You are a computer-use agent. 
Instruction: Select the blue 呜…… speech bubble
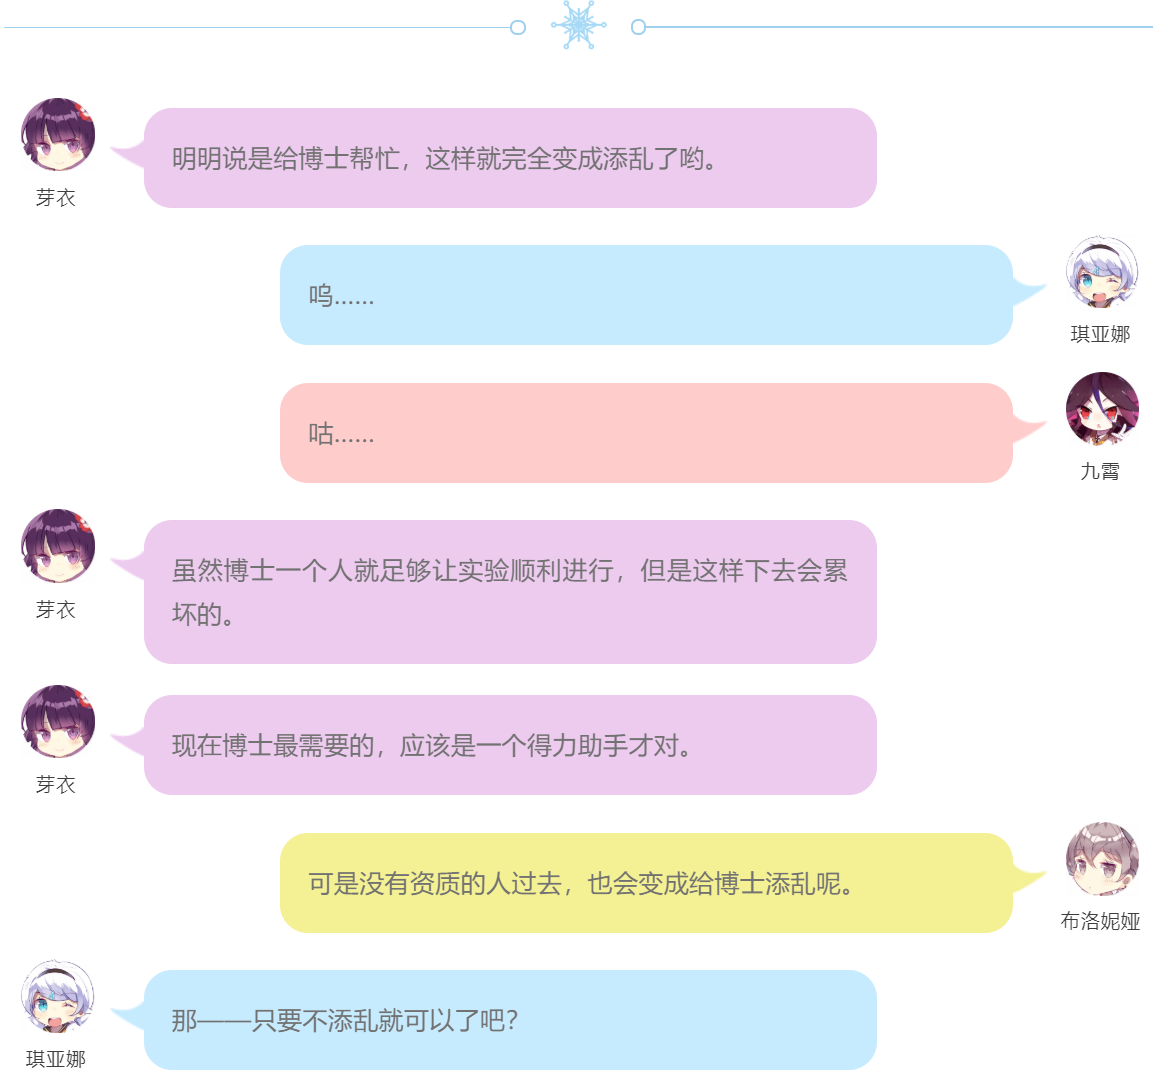[x=646, y=295]
